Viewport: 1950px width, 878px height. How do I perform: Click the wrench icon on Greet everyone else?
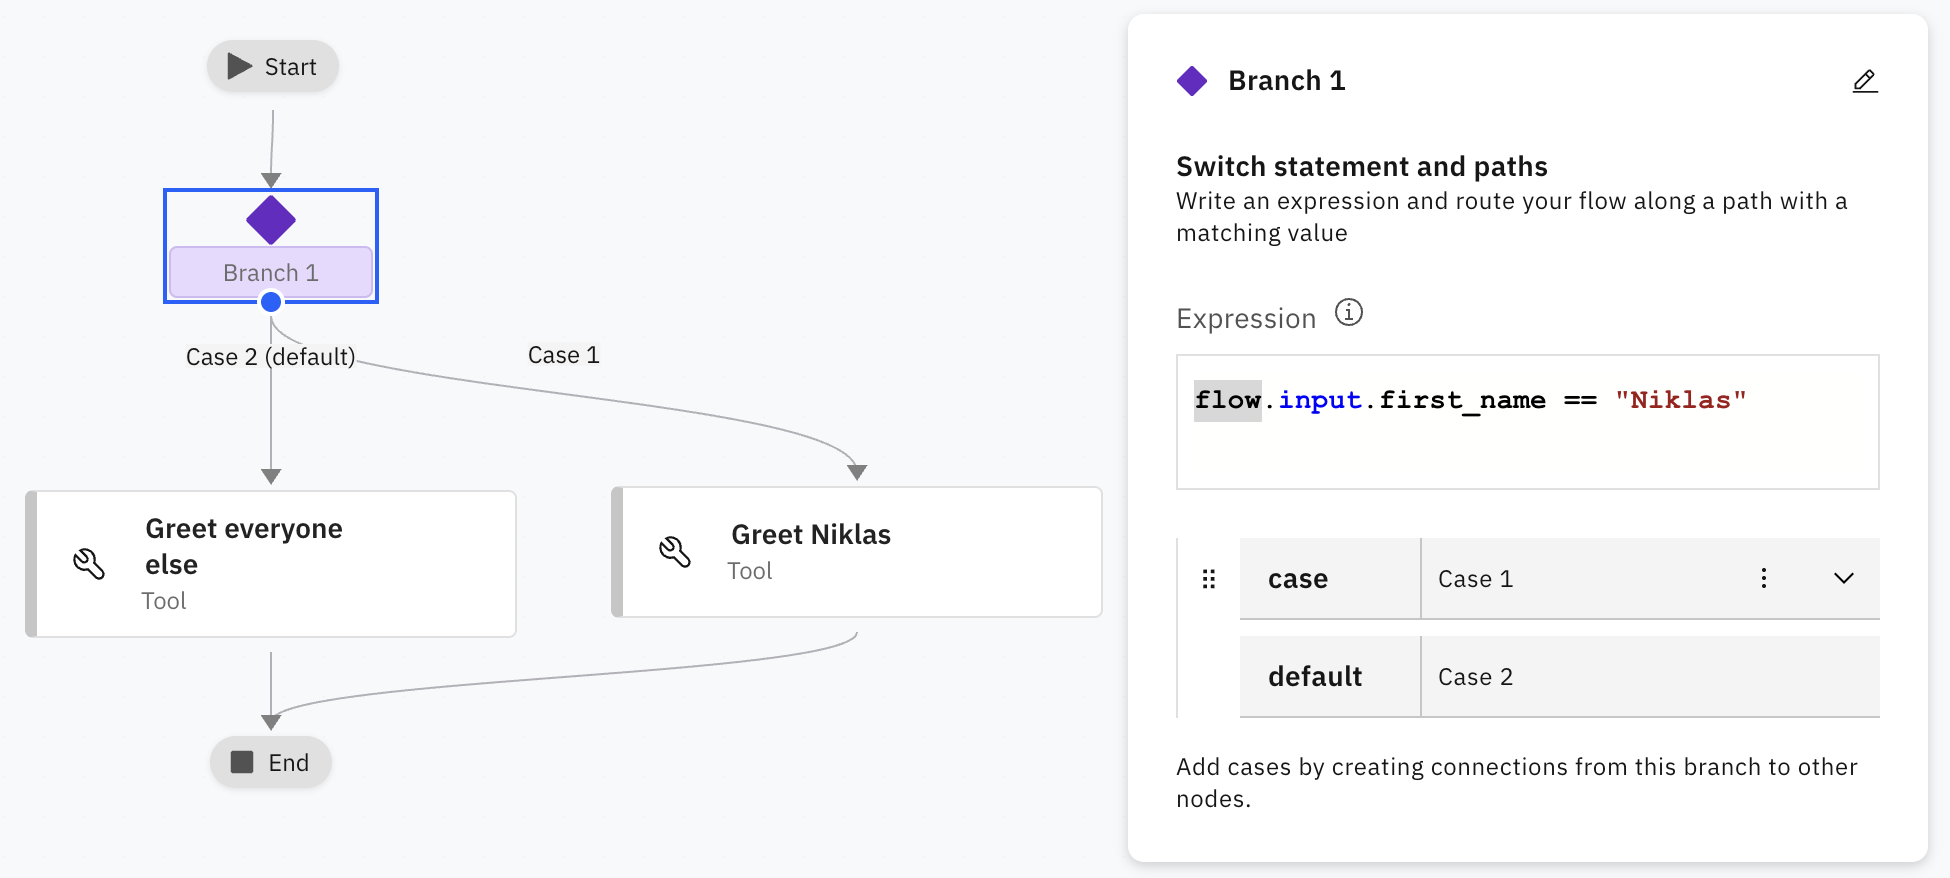click(x=89, y=564)
